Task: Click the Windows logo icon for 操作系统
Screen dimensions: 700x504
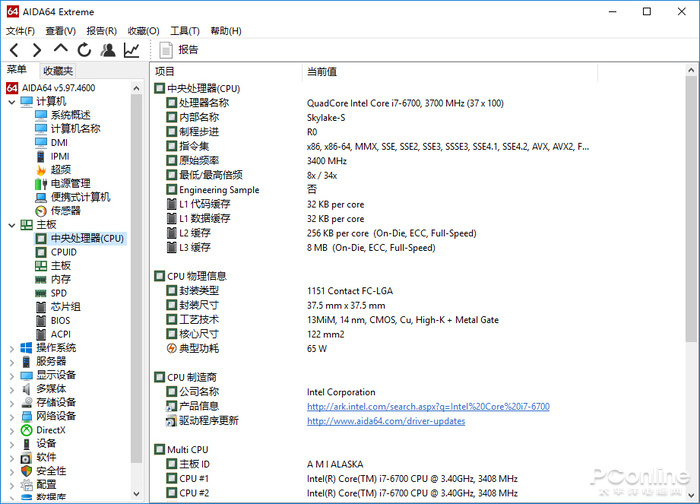Action: point(26,348)
